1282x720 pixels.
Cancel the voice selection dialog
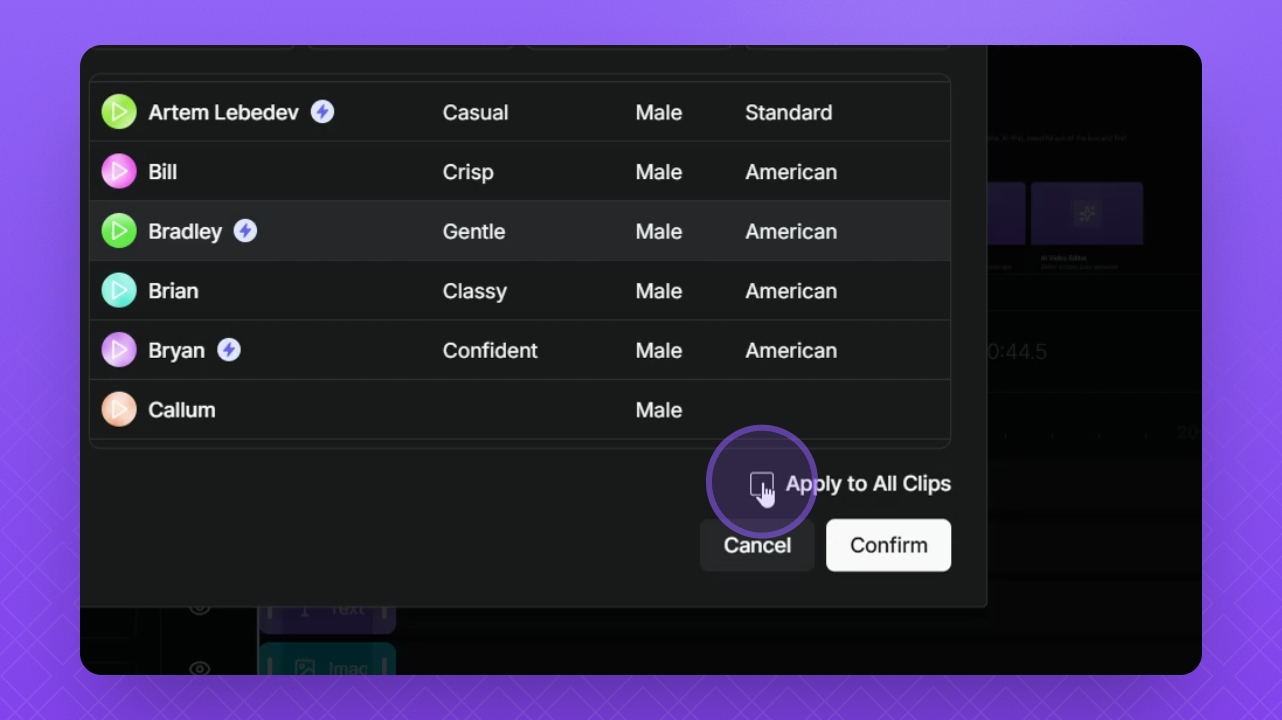pyautogui.click(x=757, y=545)
